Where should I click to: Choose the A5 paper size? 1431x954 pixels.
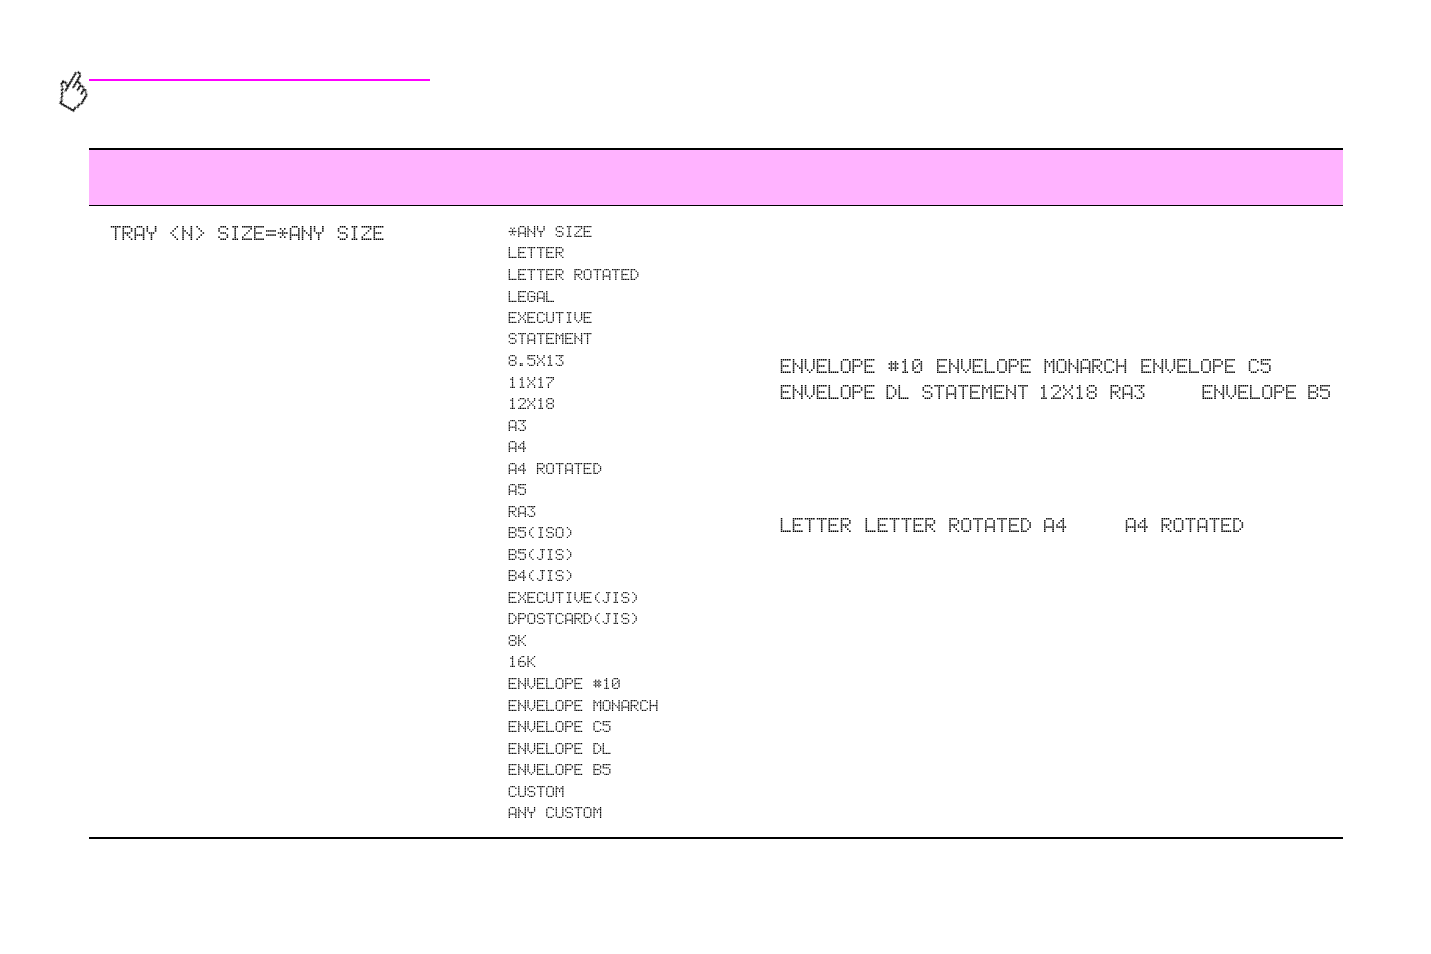[x=516, y=490]
